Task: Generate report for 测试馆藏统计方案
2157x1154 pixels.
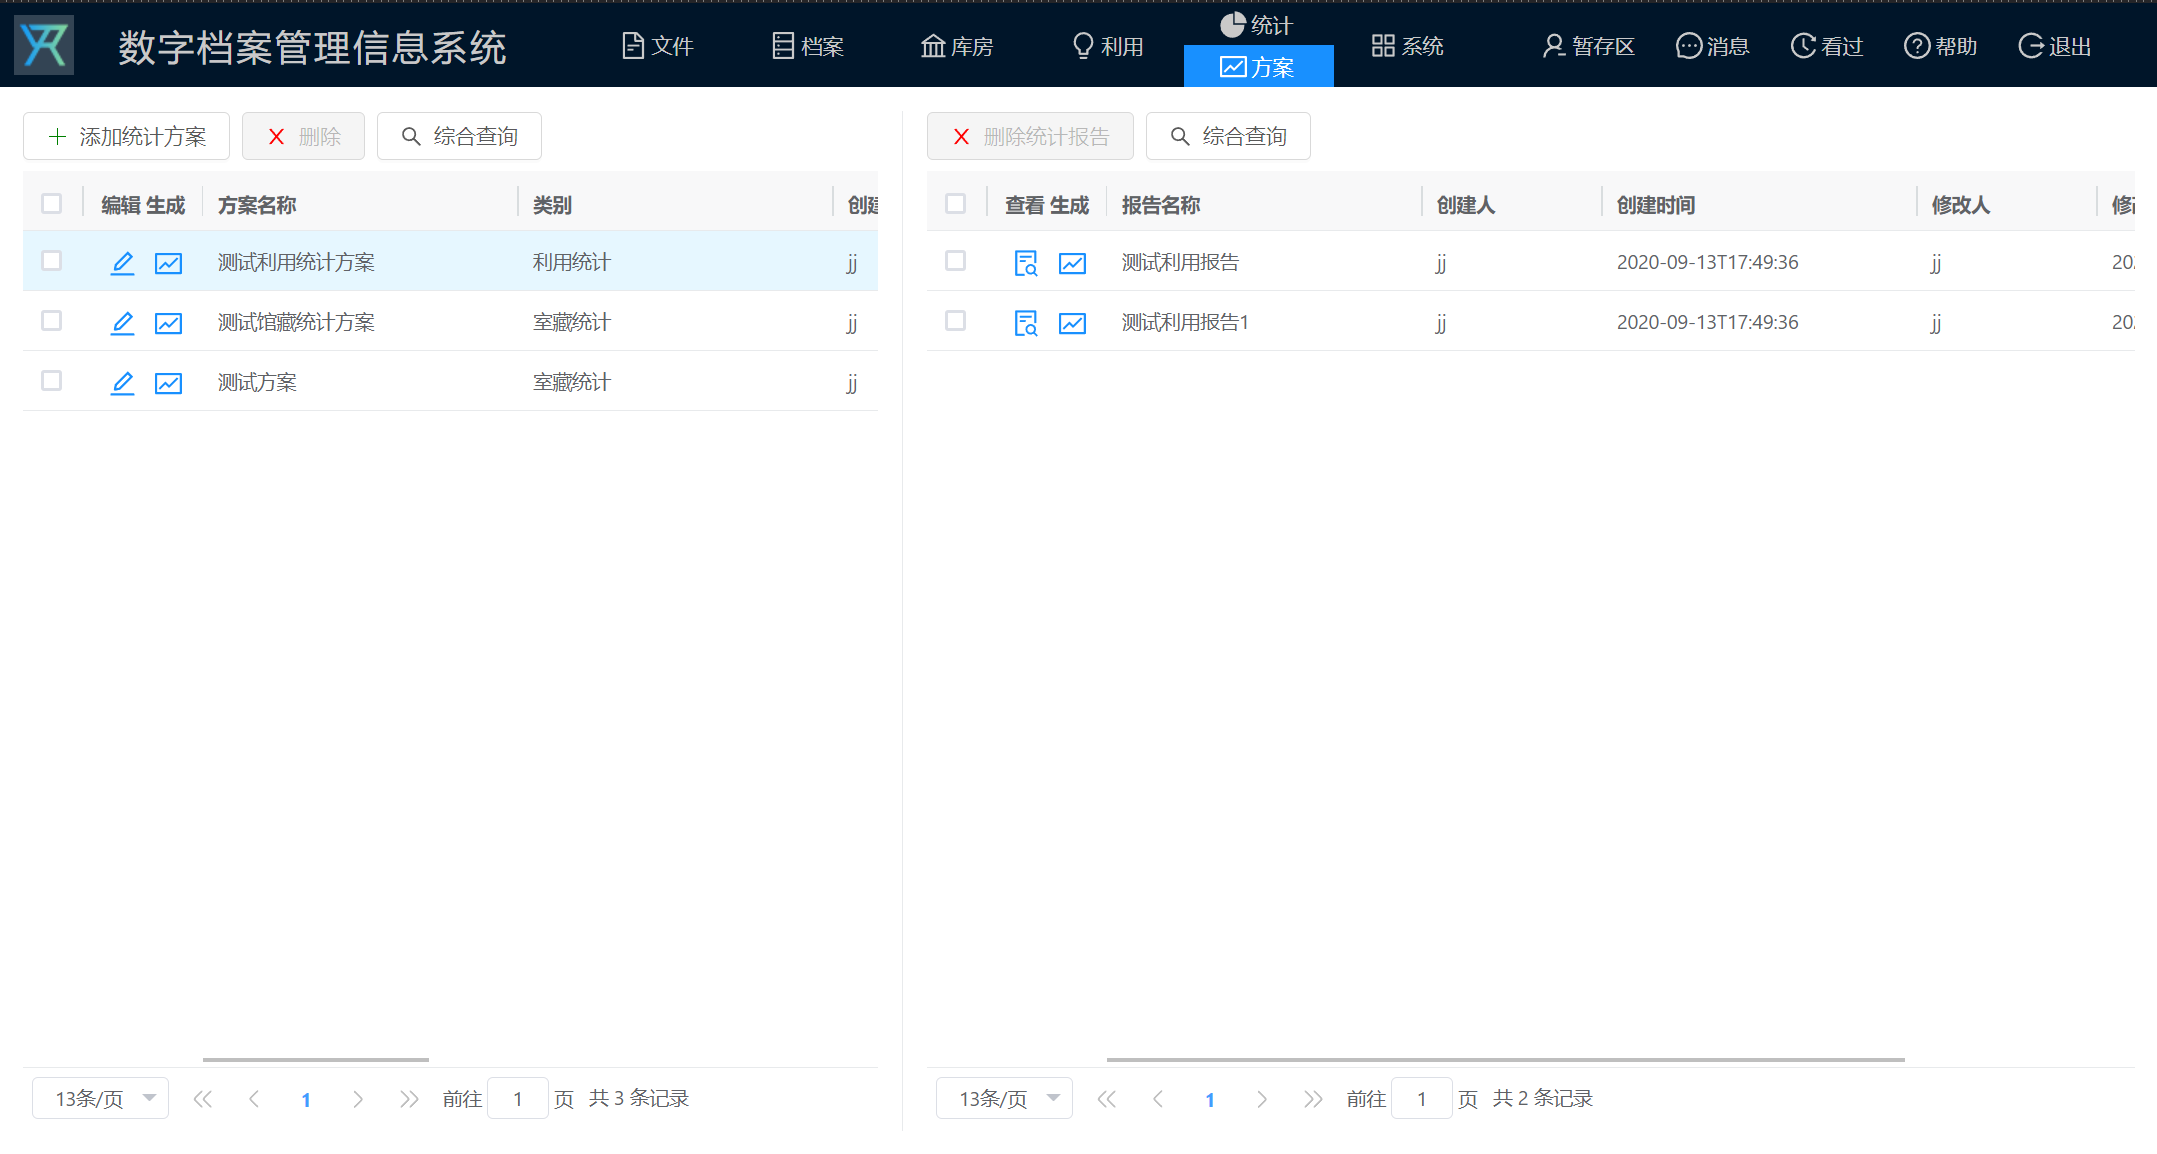Action: (168, 323)
